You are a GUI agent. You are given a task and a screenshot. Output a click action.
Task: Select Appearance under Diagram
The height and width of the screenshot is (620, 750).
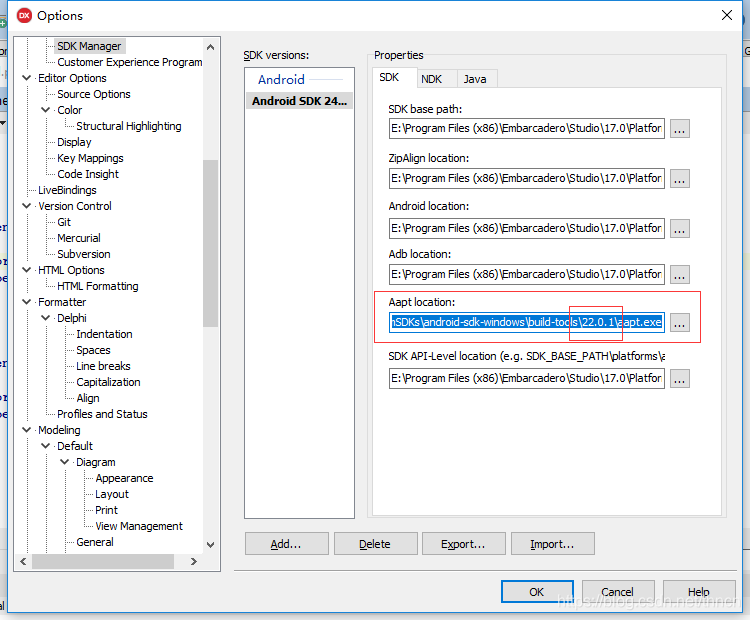[x=124, y=478]
